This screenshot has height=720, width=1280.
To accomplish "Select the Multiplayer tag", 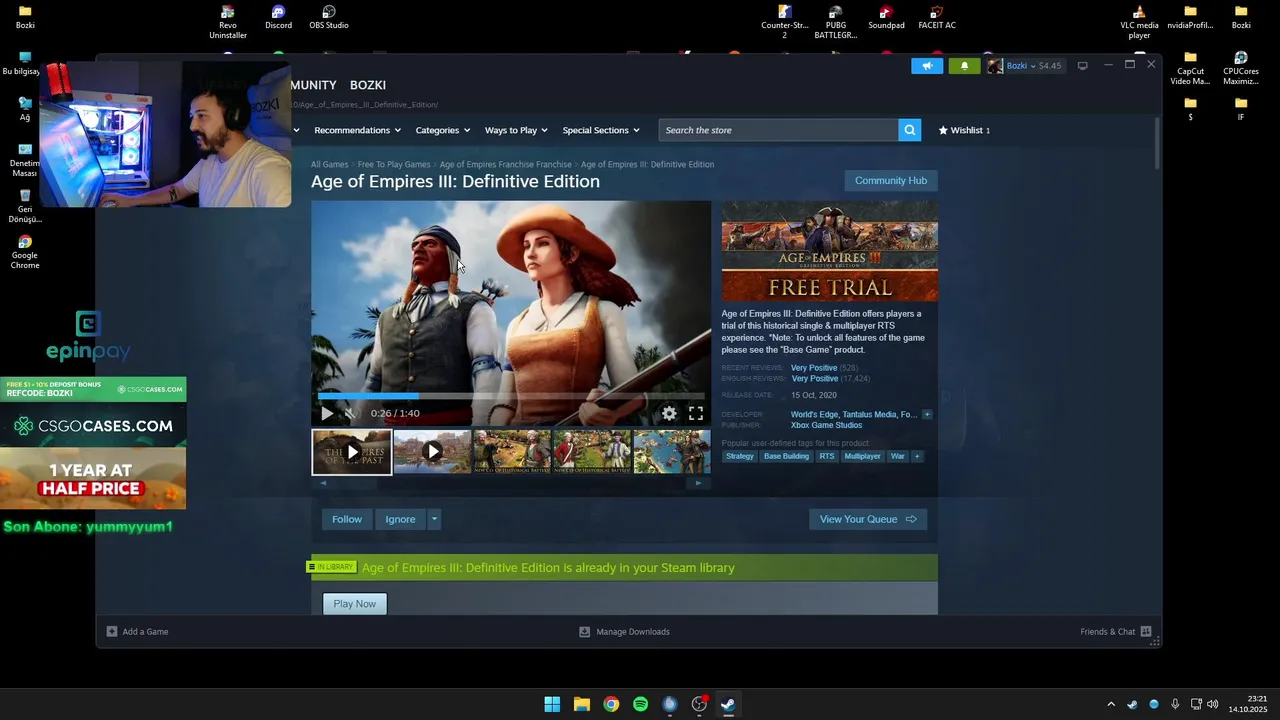I will (862, 456).
